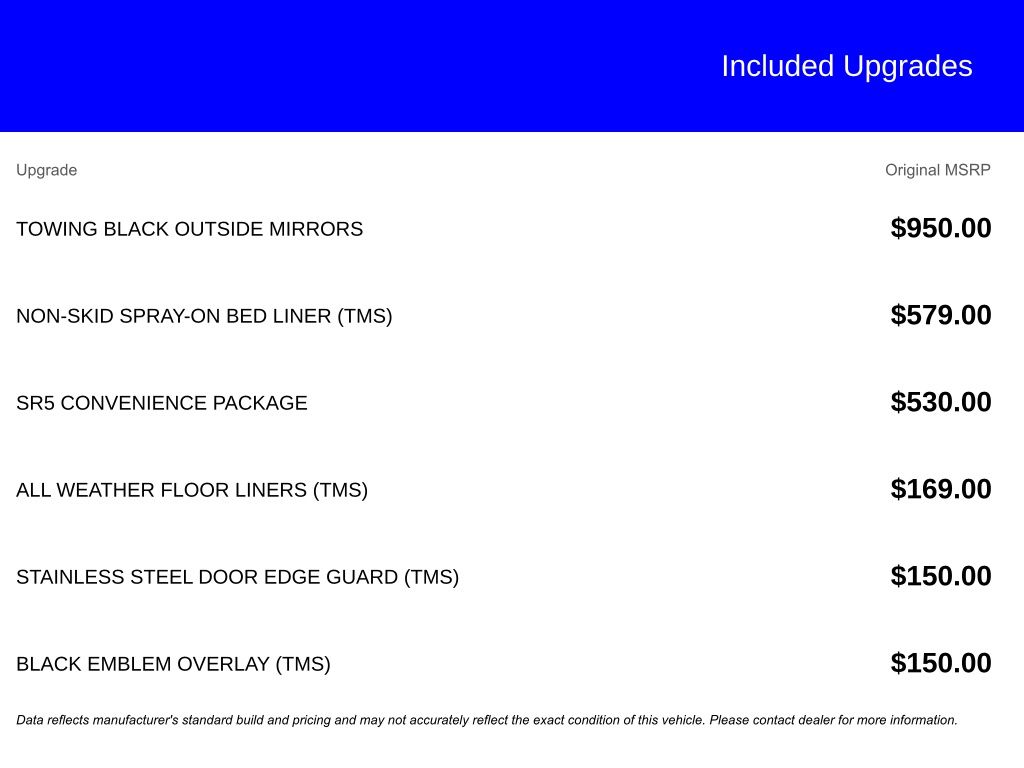Click the $950.00 price value

tap(941, 228)
